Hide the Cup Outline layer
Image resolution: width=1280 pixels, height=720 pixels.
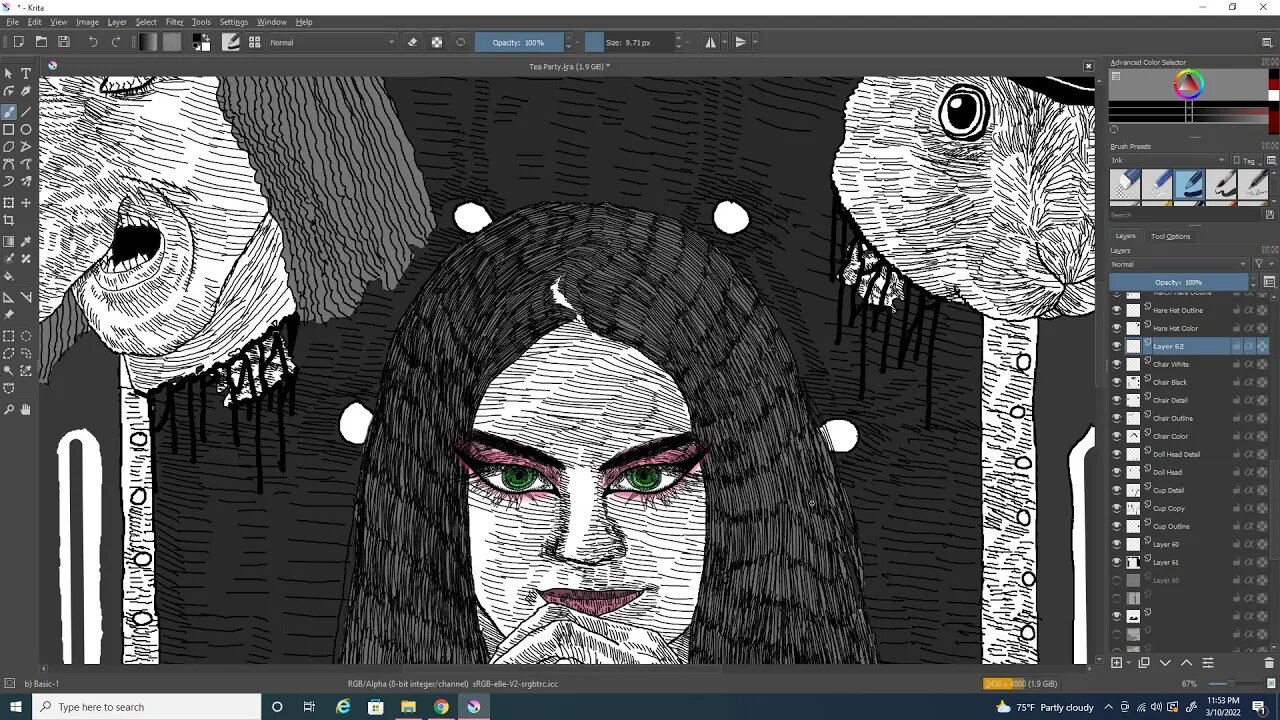[1117, 526]
